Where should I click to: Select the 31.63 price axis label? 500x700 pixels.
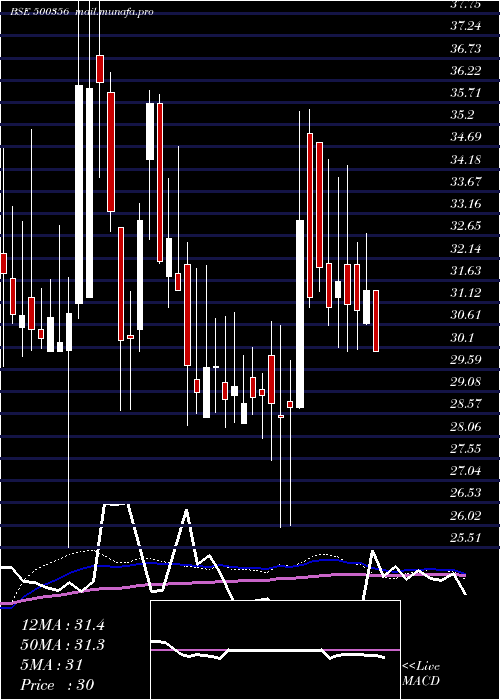coord(466,271)
